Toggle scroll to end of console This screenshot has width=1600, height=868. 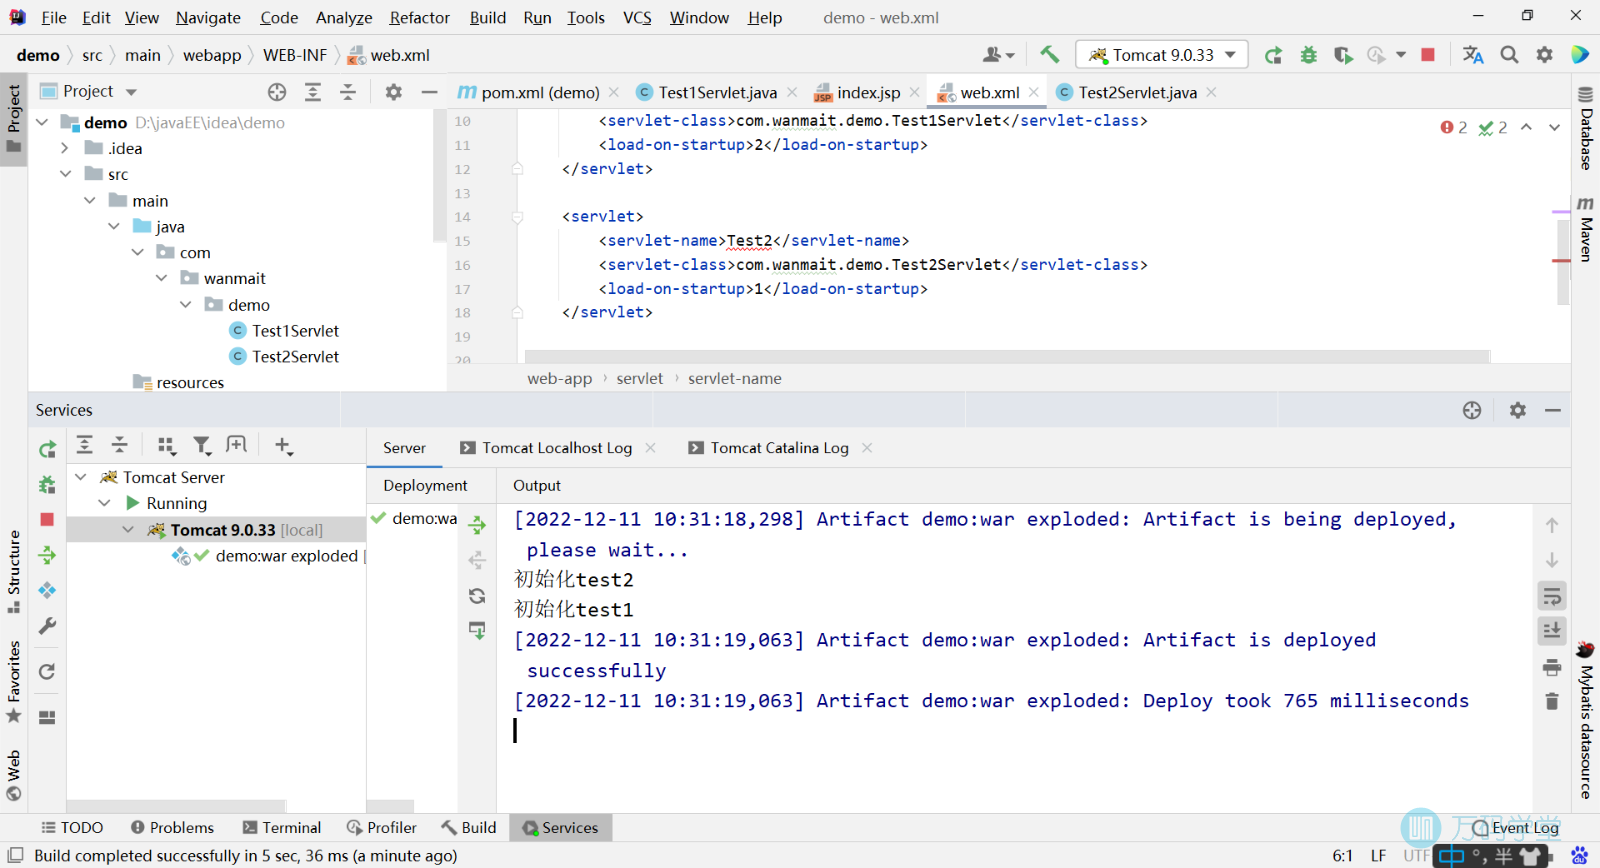(x=1552, y=630)
